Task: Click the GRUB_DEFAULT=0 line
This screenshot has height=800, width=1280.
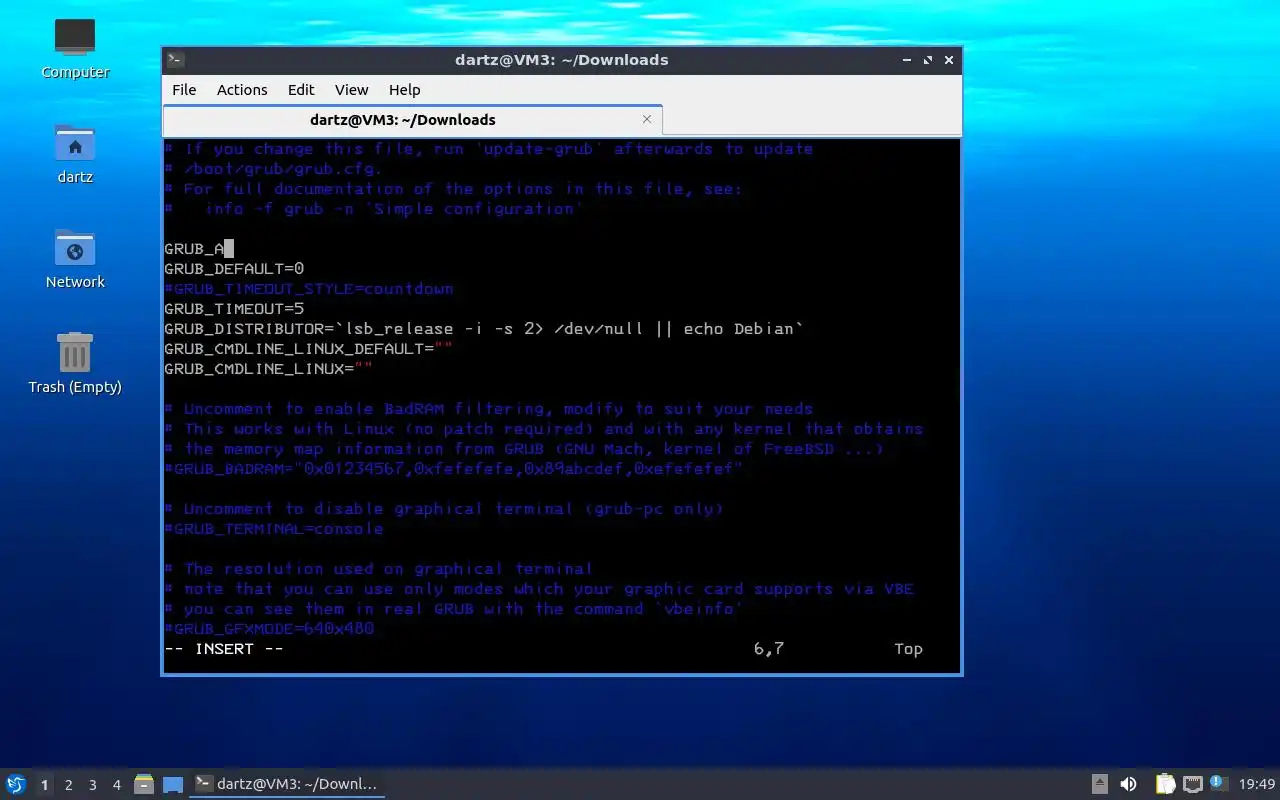Action: pyautogui.click(x=234, y=269)
